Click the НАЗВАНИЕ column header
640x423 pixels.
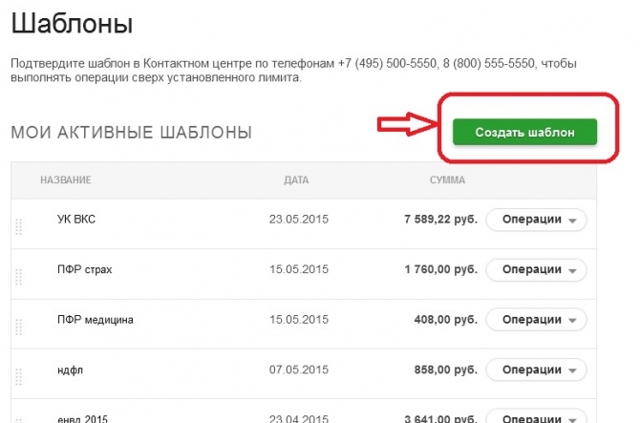[66, 180]
